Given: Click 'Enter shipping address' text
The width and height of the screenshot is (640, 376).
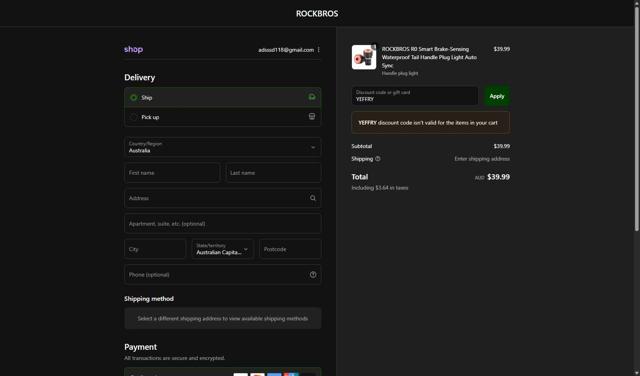Looking at the screenshot, I should point(482,159).
